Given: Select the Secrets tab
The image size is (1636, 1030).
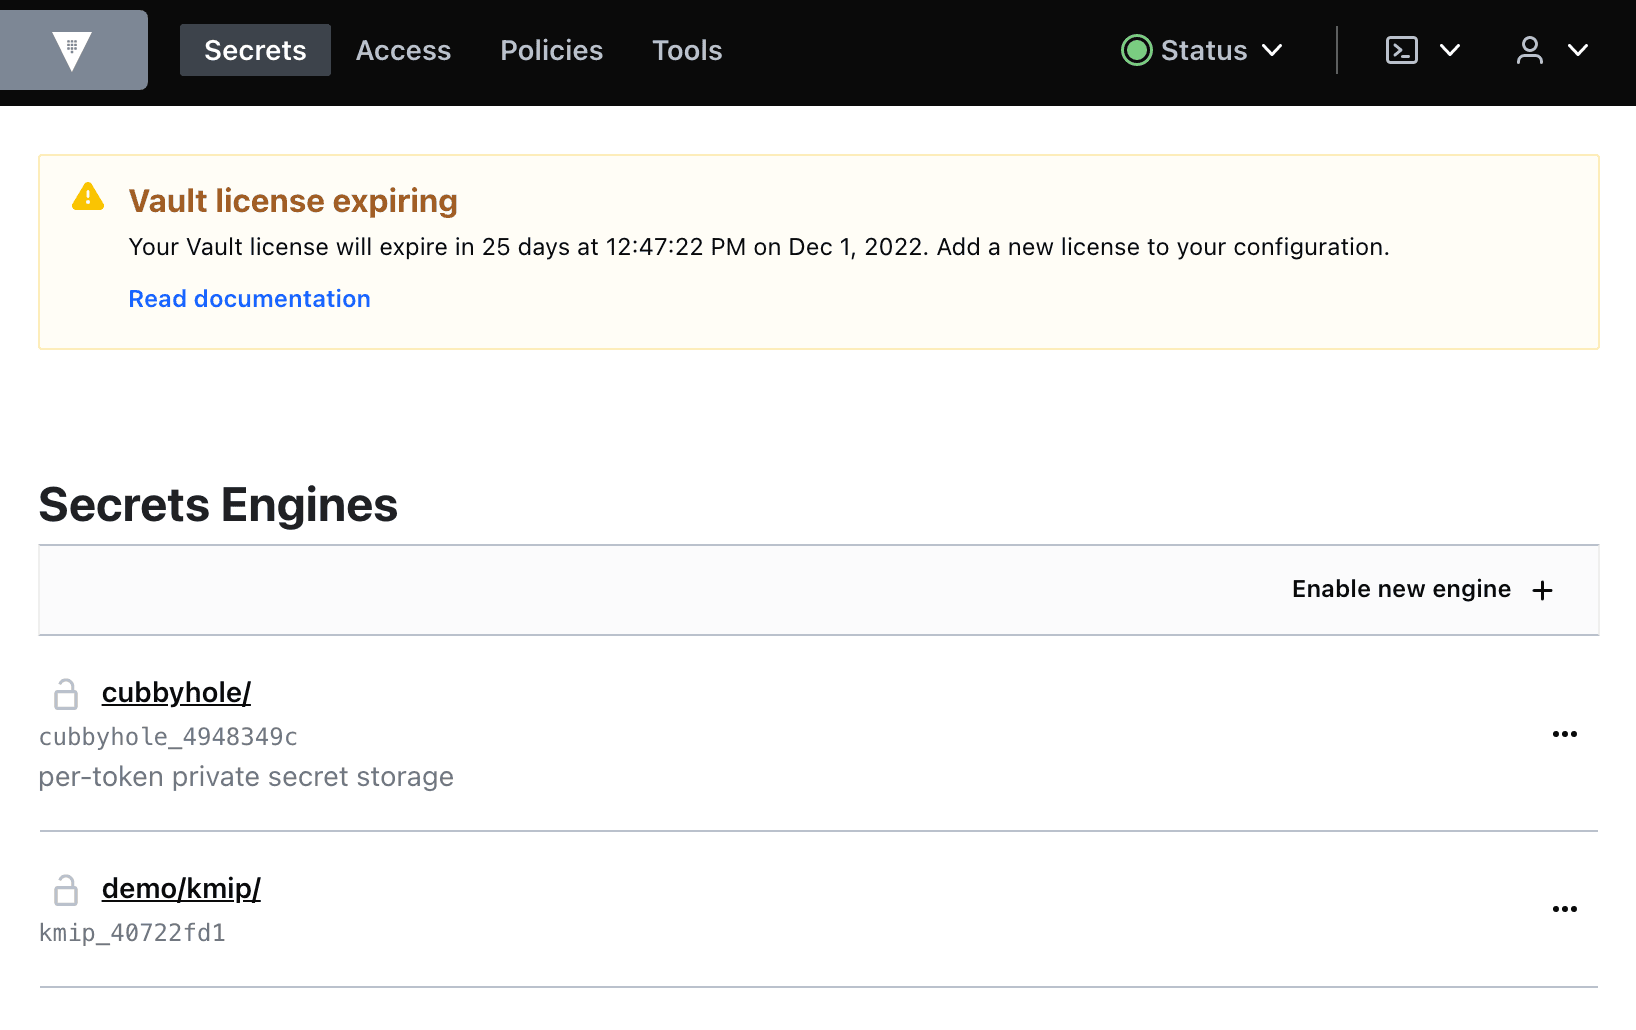Looking at the screenshot, I should pyautogui.click(x=255, y=50).
